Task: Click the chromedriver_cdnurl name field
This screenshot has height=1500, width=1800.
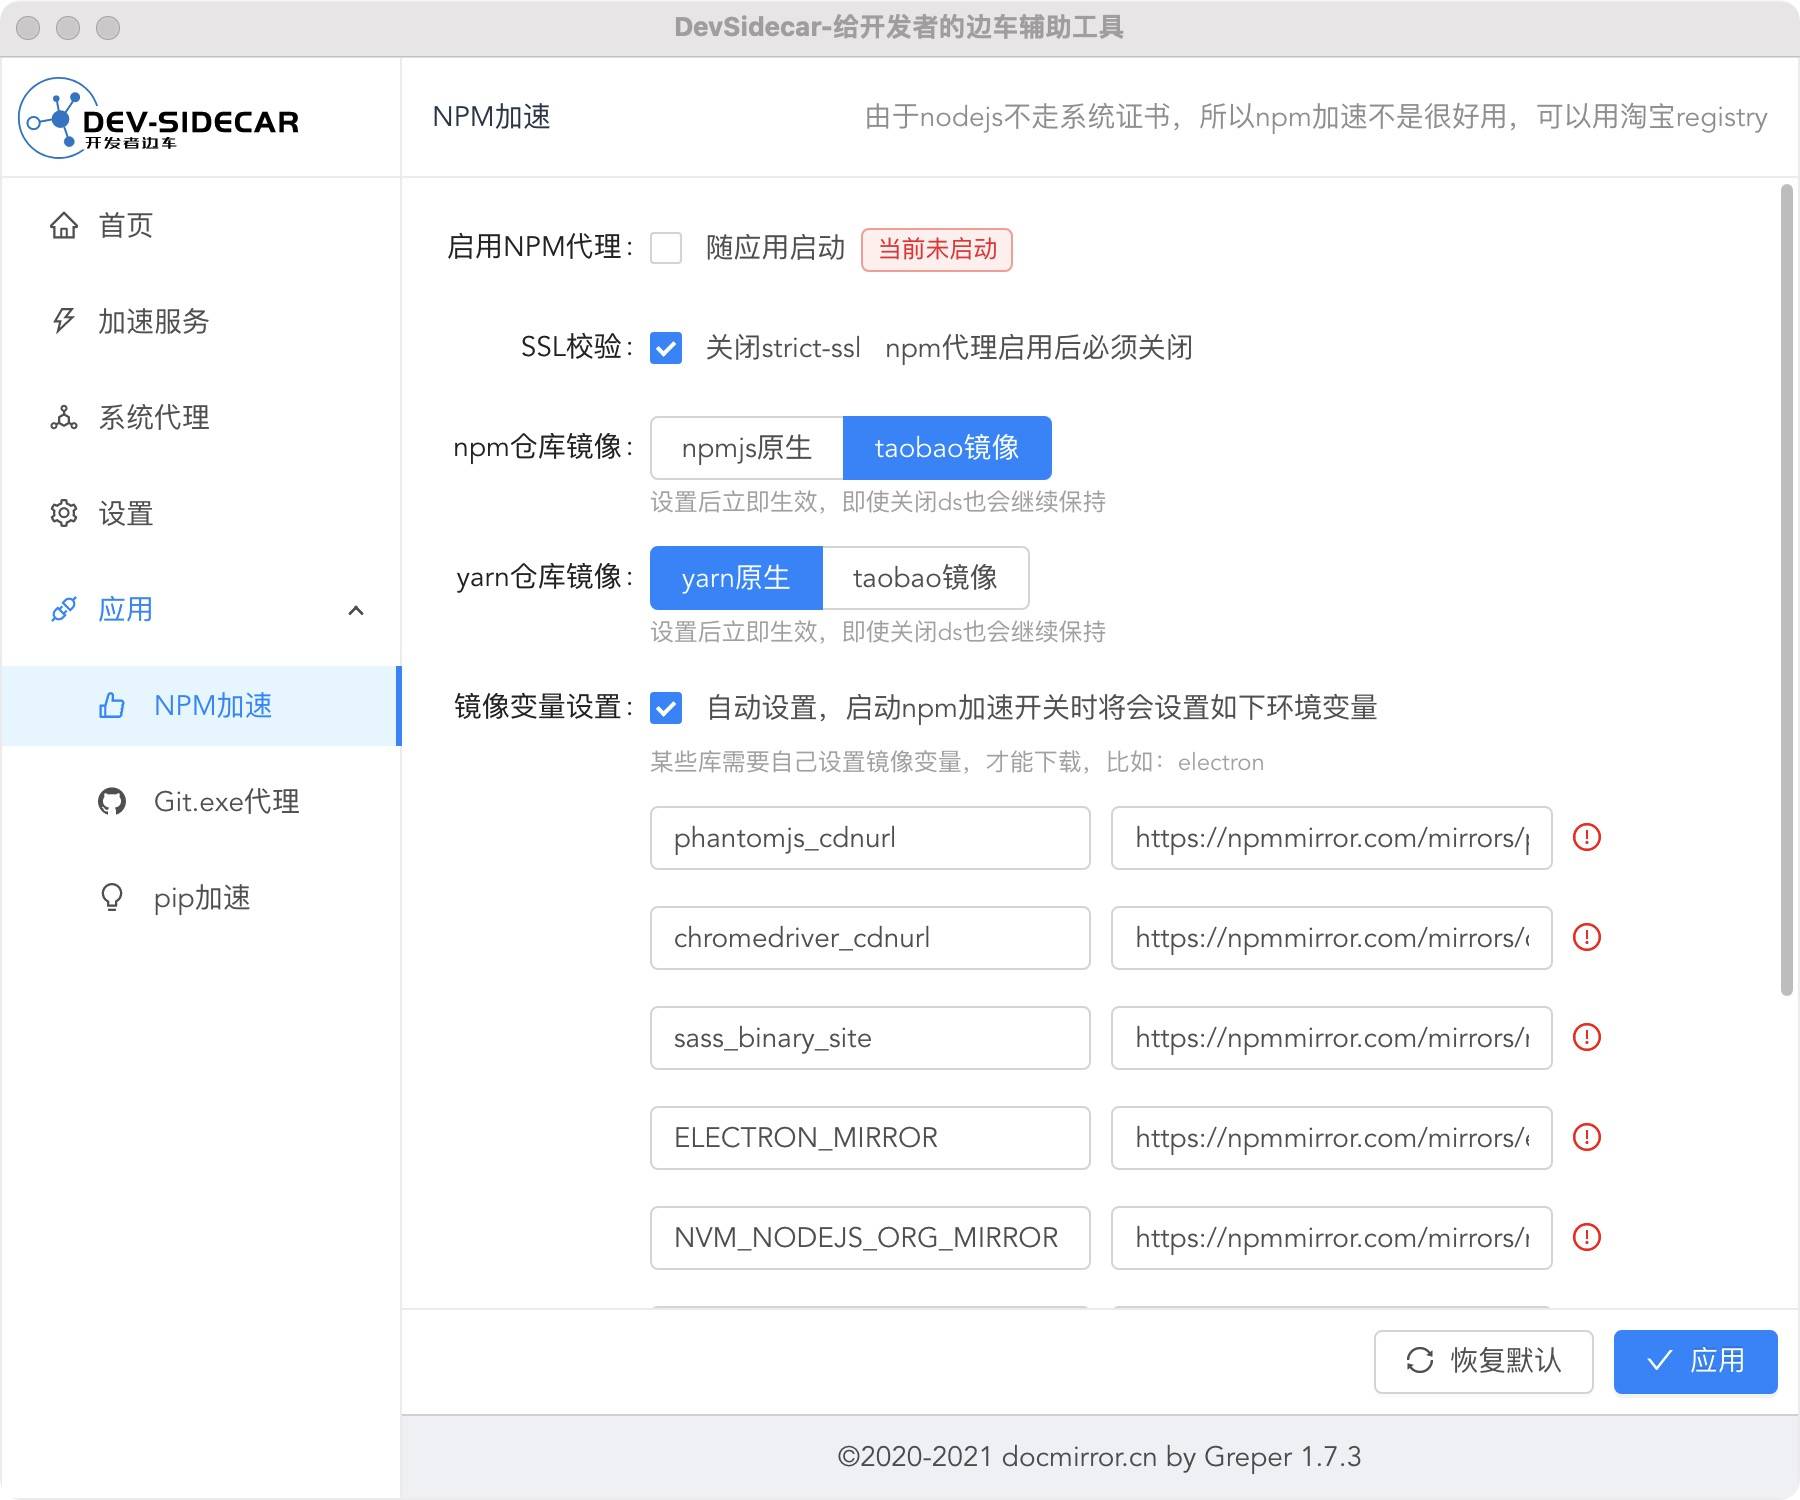Action: point(870,938)
